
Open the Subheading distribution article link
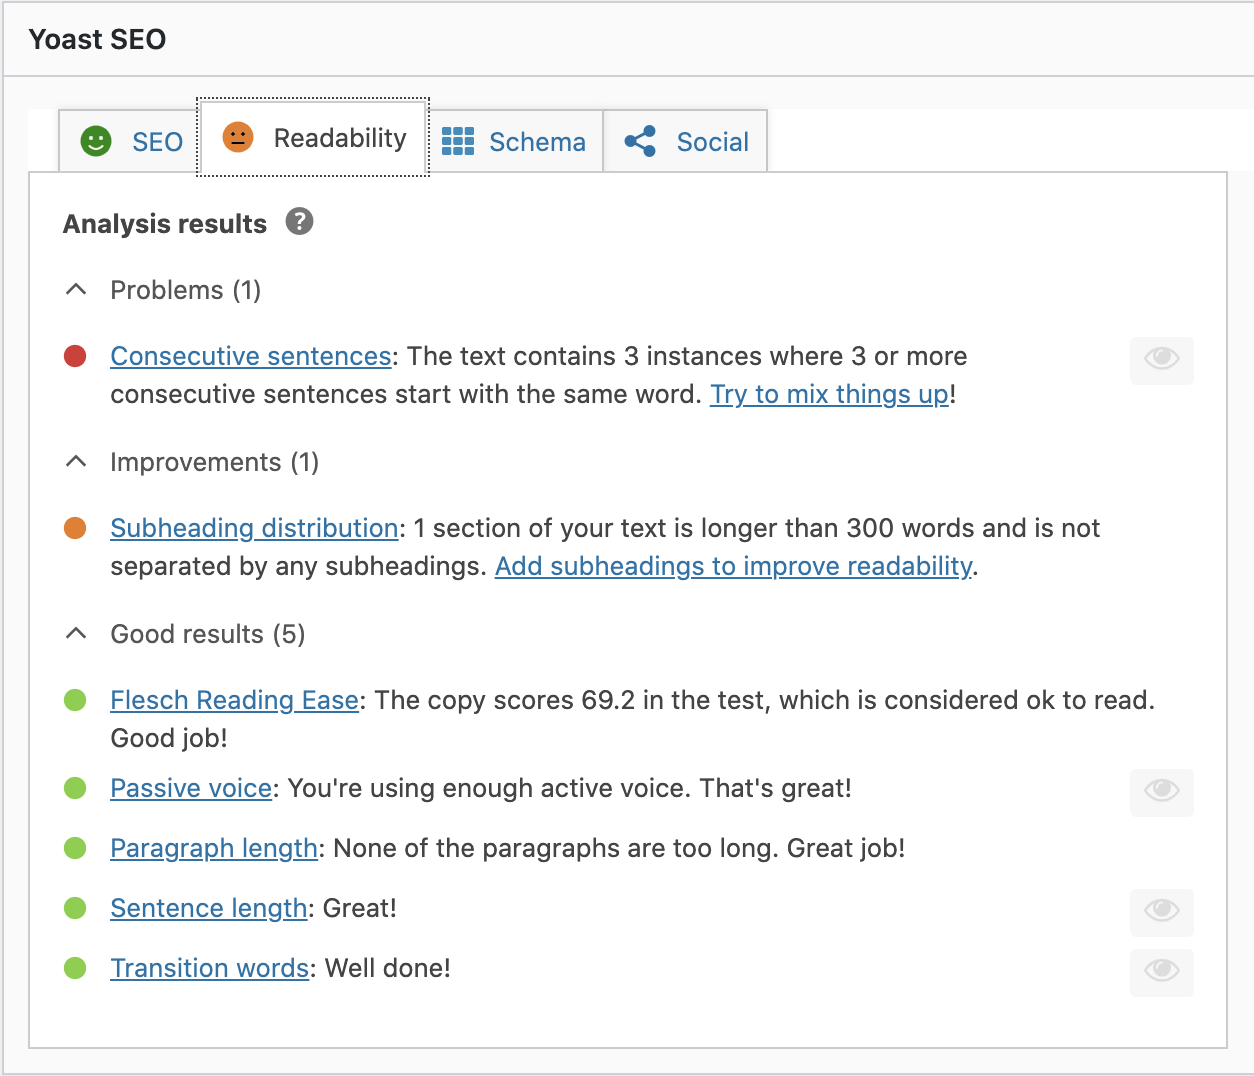click(253, 528)
